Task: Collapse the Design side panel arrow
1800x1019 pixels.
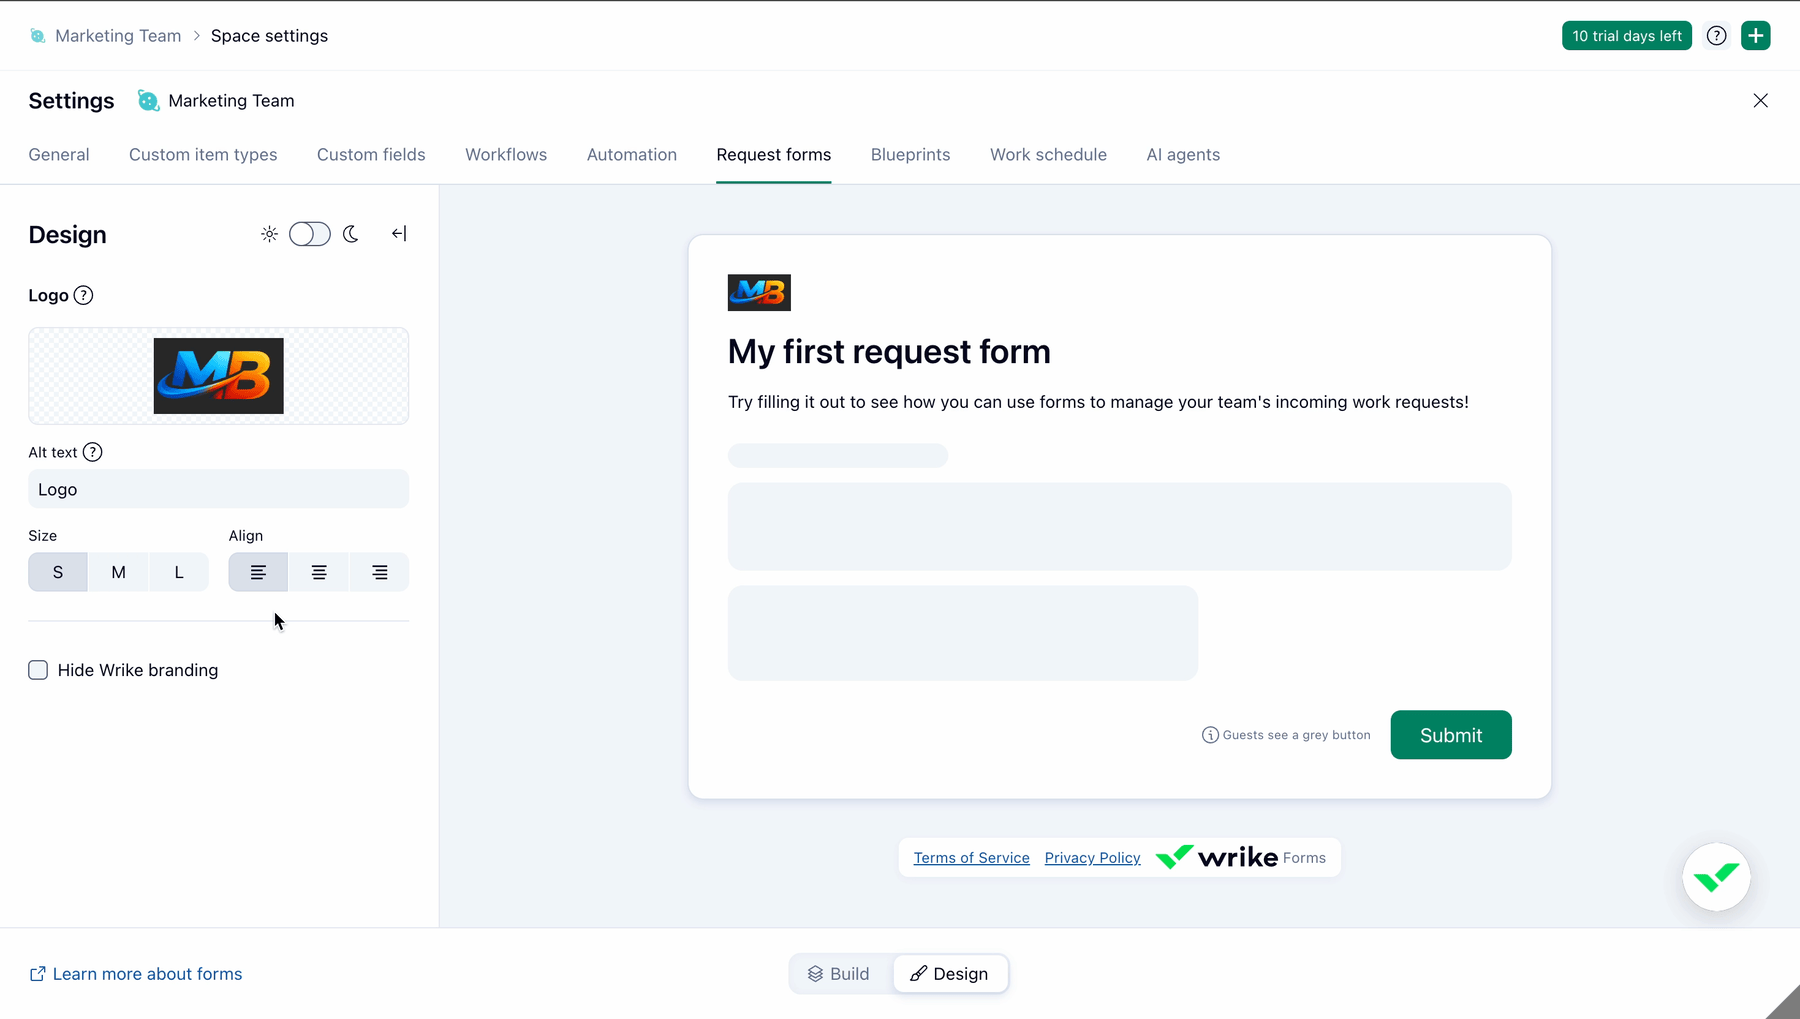Action: pos(399,234)
